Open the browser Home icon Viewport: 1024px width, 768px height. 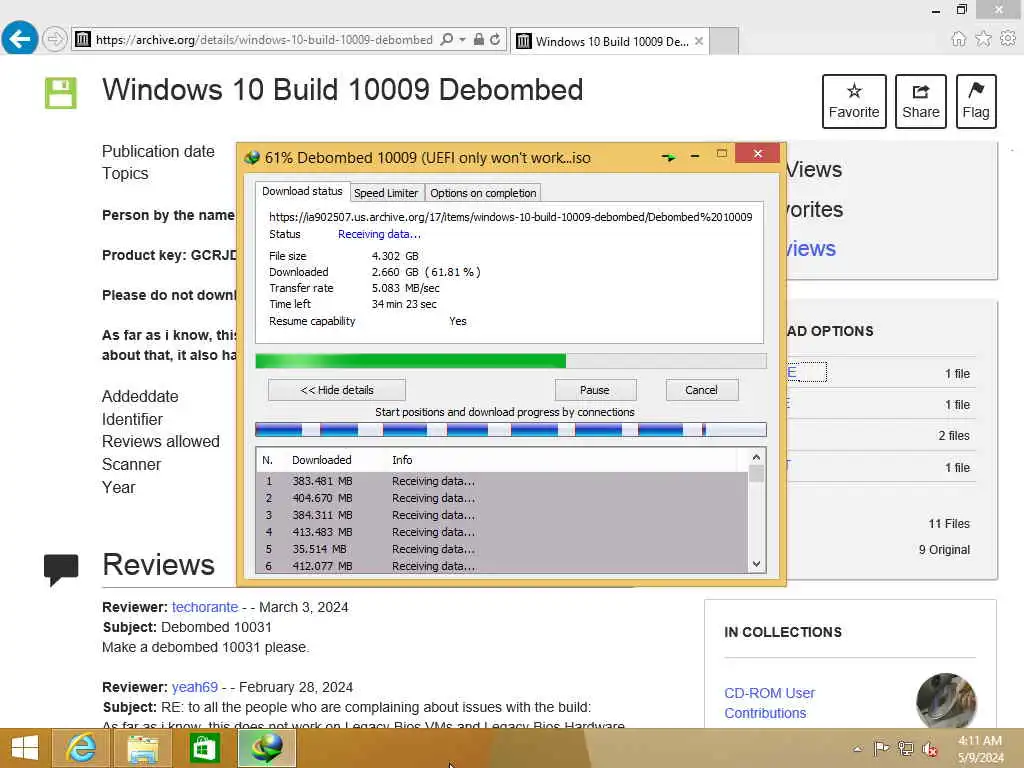(x=958, y=39)
